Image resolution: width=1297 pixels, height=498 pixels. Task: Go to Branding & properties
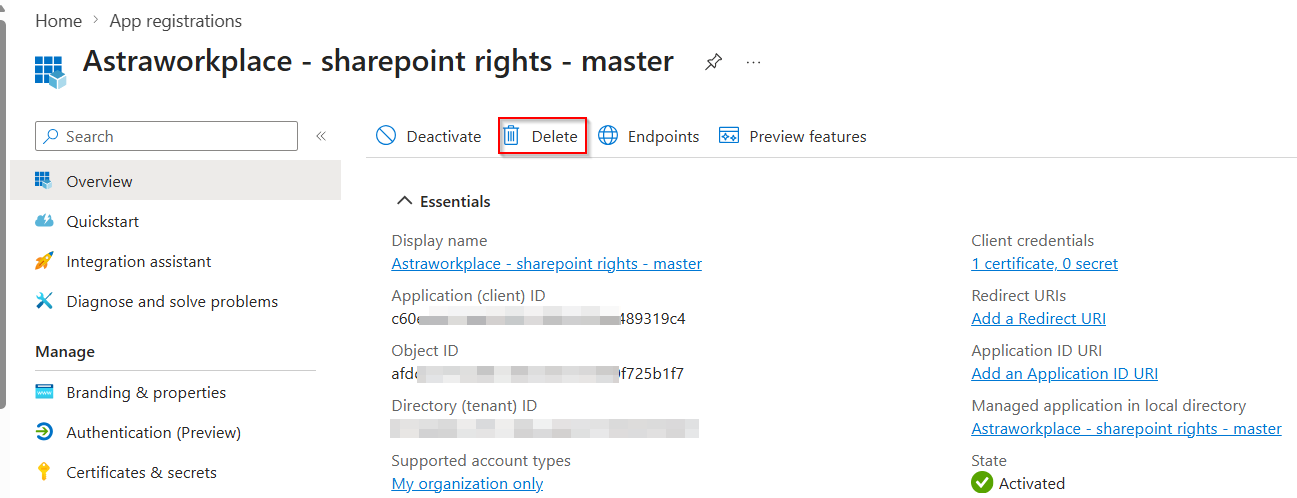tap(145, 392)
